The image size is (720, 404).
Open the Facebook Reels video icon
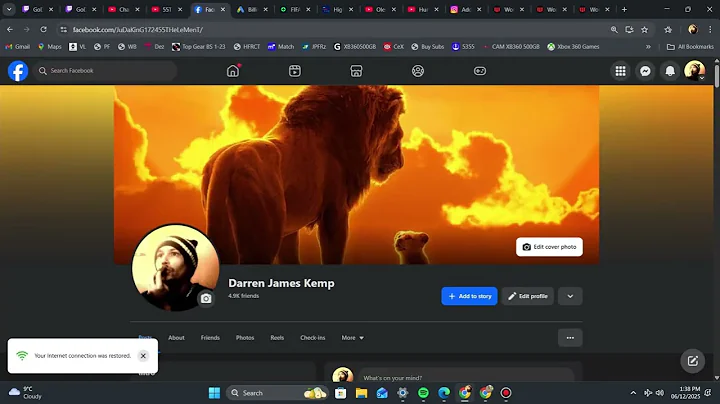pos(295,71)
